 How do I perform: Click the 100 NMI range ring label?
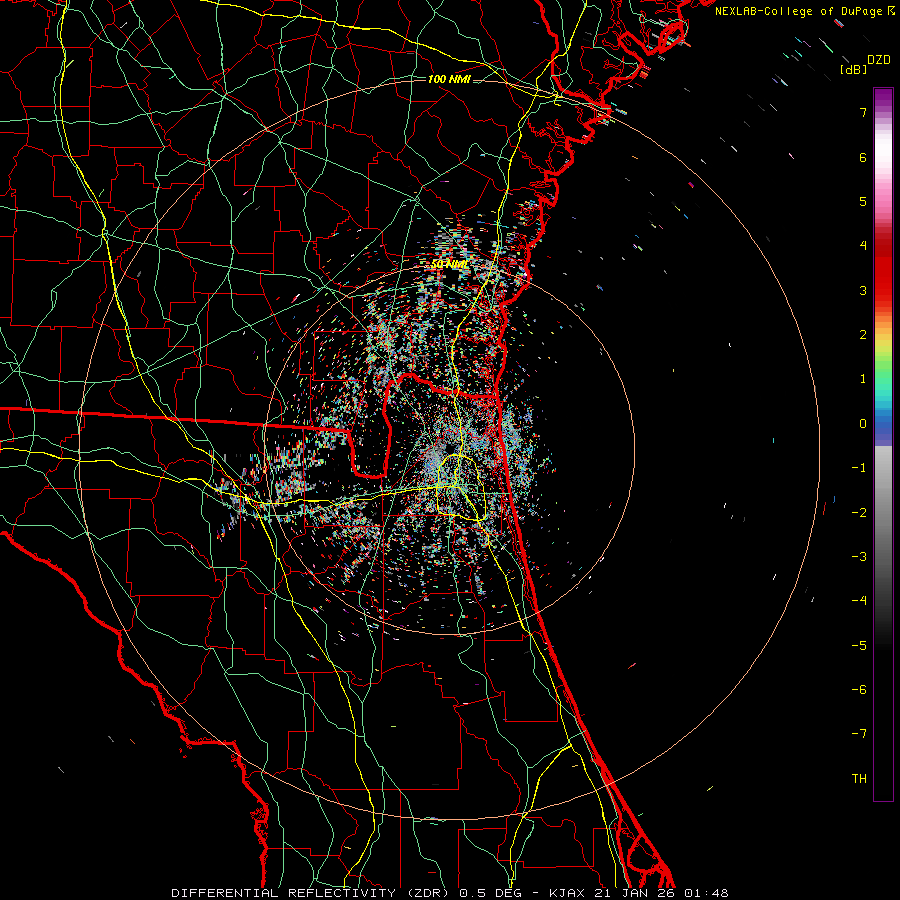[449, 79]
